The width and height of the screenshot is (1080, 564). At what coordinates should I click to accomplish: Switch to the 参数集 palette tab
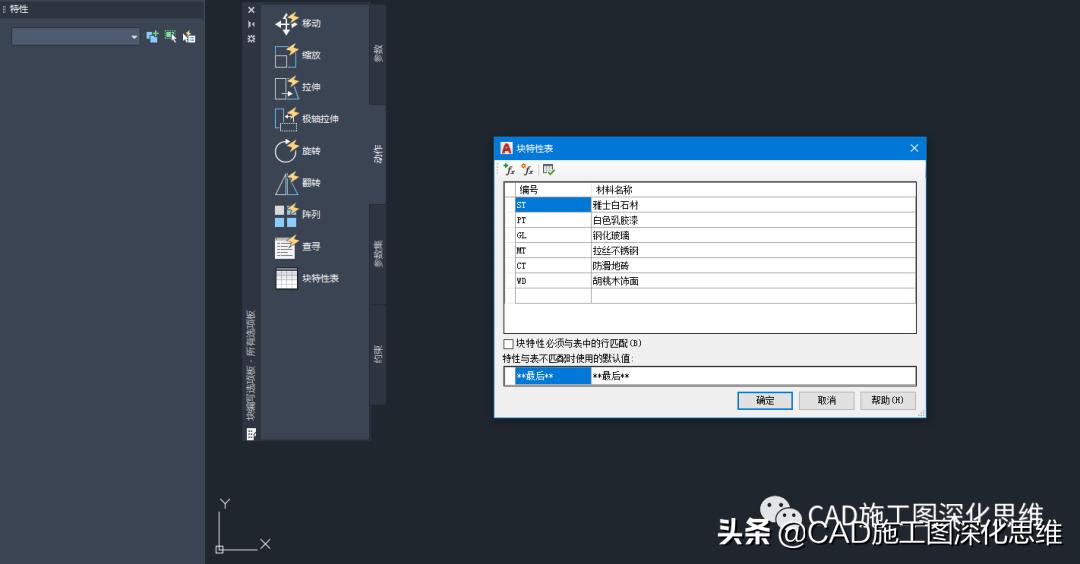coord(377,254)
